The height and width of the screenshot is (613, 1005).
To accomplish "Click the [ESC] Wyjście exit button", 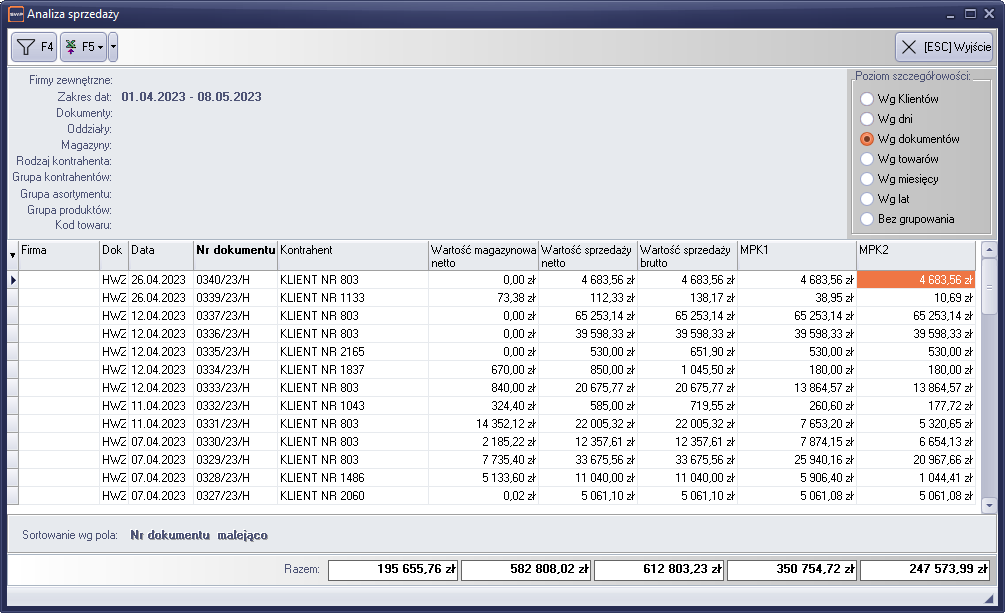I will (x=943, y=47).
